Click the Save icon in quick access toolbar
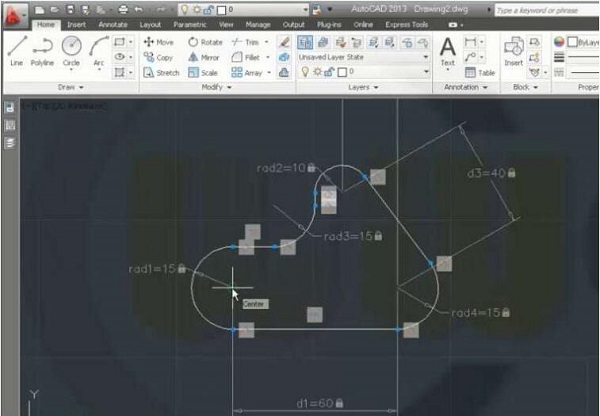 [x=70, y=10]
